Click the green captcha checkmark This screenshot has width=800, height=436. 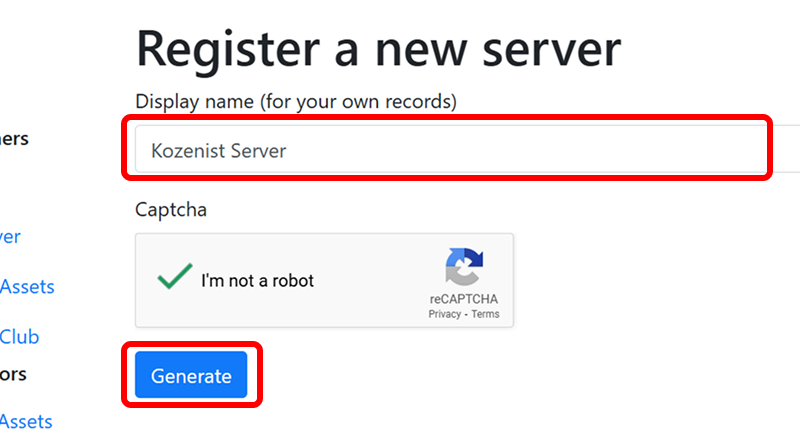click(175, 276)
